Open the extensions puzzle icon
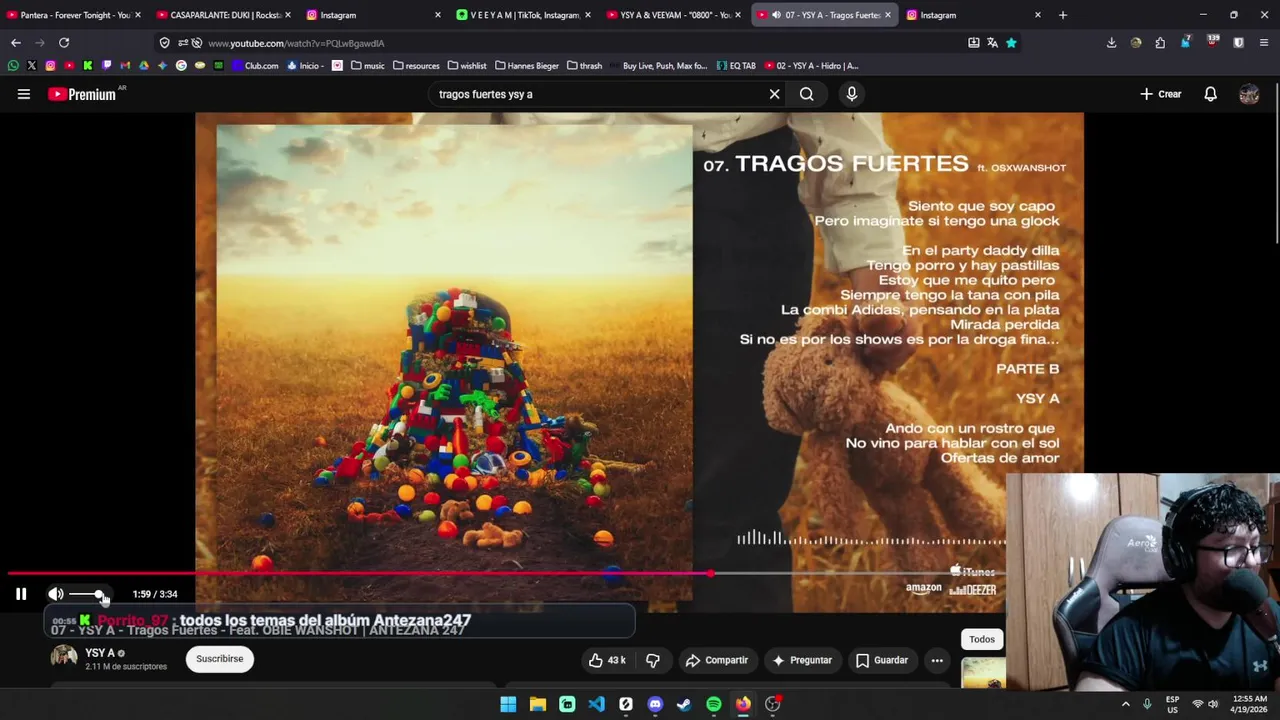 [1160, 43]
